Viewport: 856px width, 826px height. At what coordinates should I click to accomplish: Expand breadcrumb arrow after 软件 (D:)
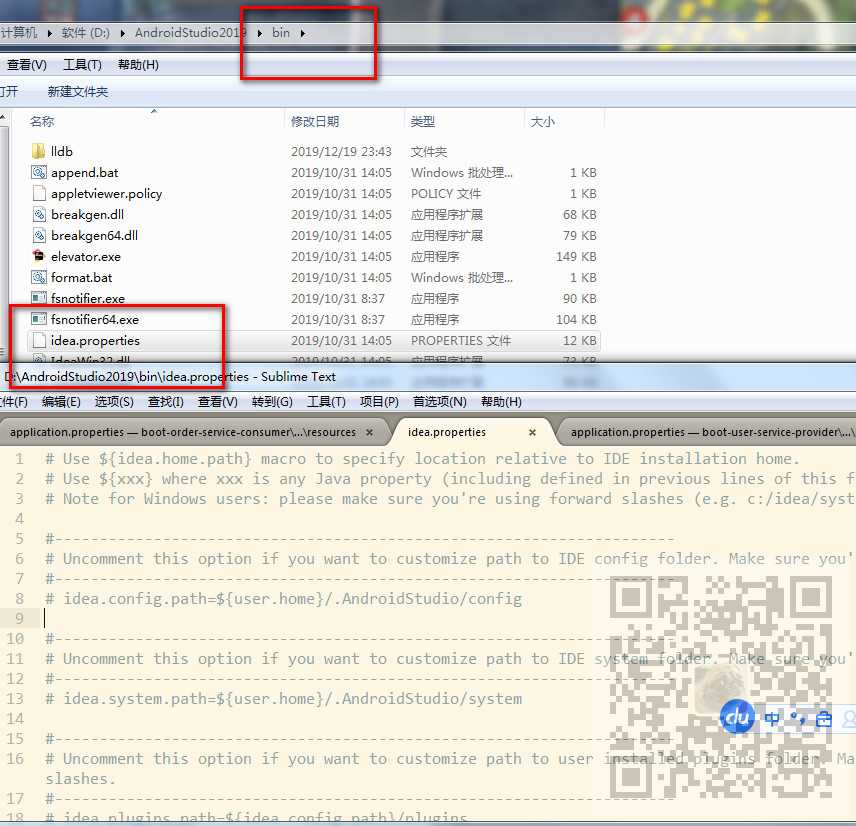pos(122,33)
